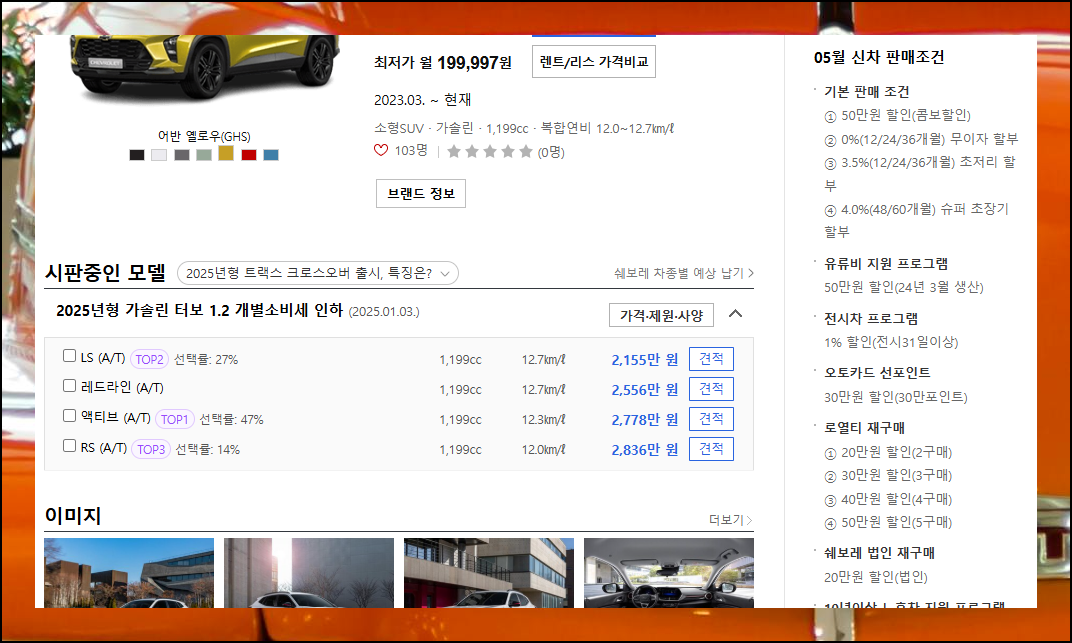Click the heart like icon
This screenshot has width=1072, height=643.
pos(381,150)
